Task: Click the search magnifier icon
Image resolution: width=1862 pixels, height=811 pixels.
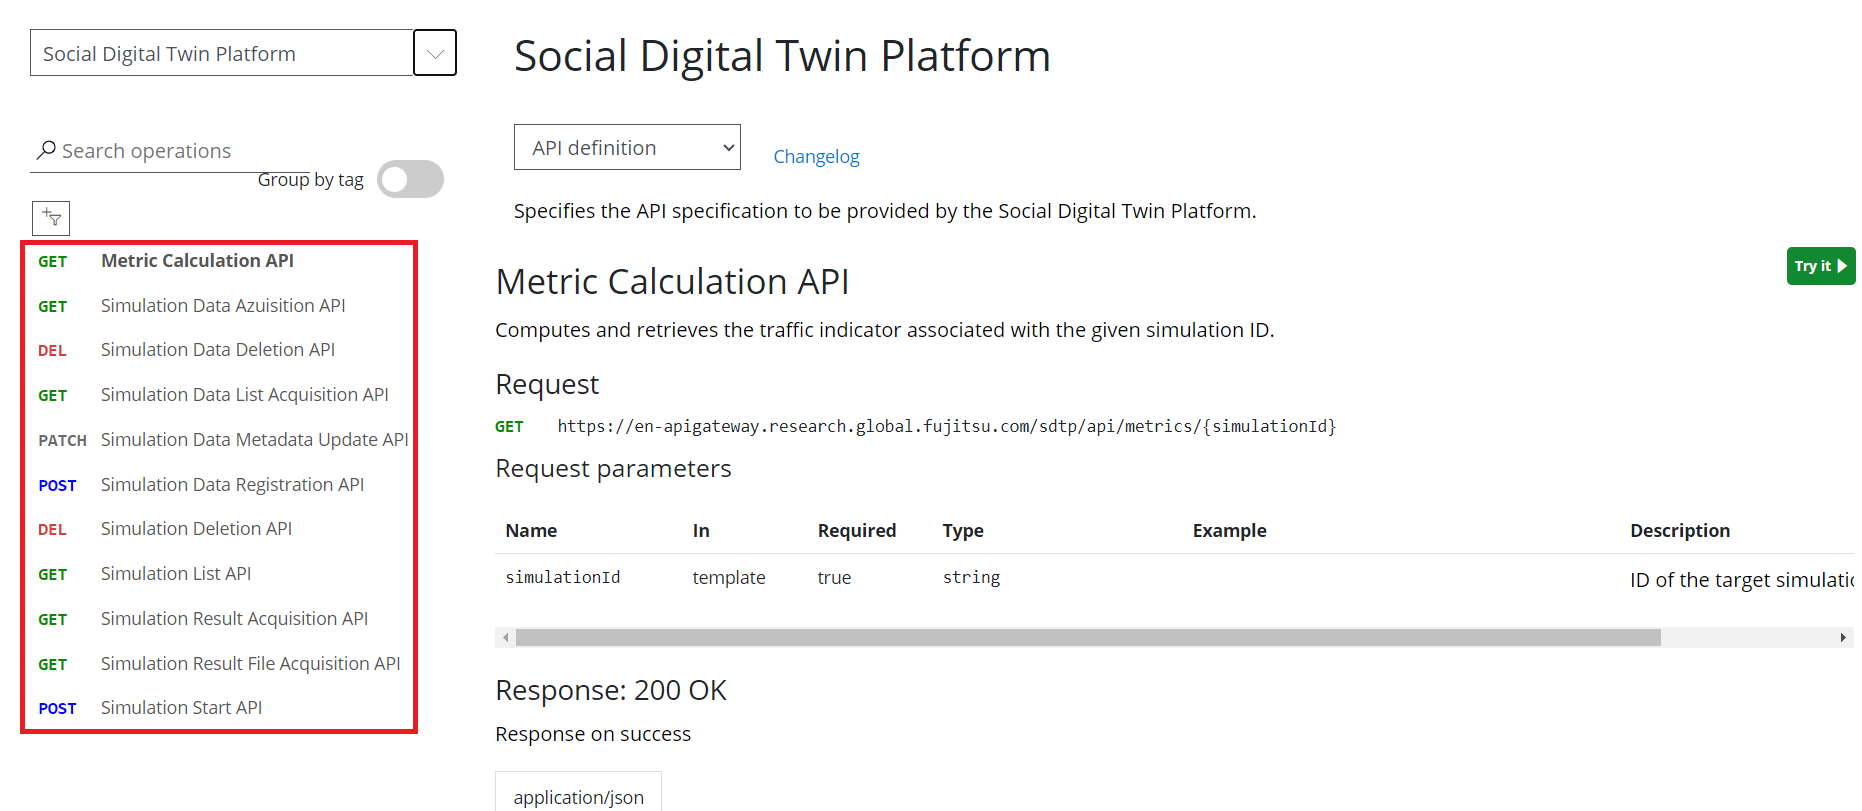Action: (x=46, y=150)
